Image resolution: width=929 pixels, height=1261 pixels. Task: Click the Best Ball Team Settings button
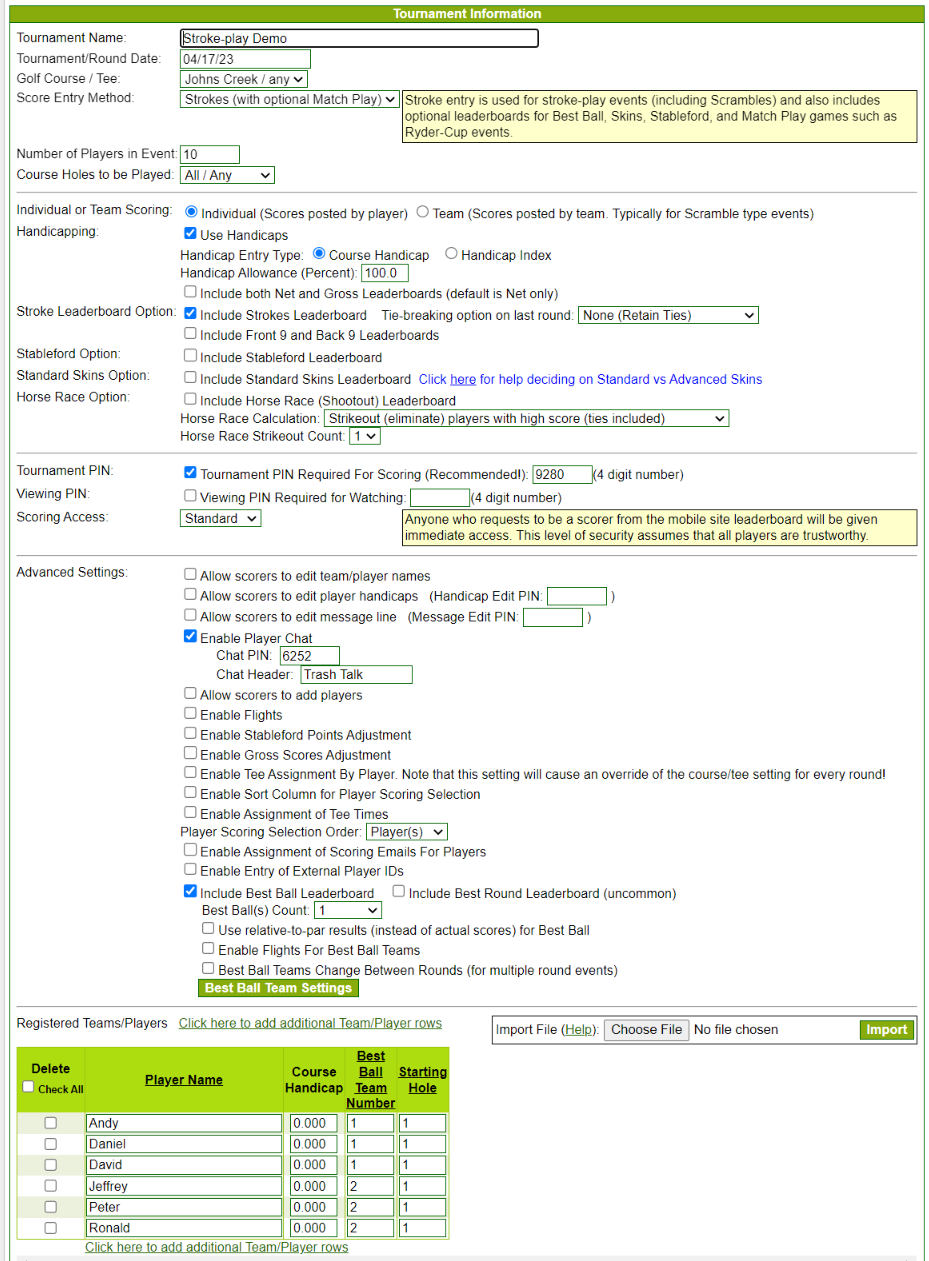click(x=278, y=988)
